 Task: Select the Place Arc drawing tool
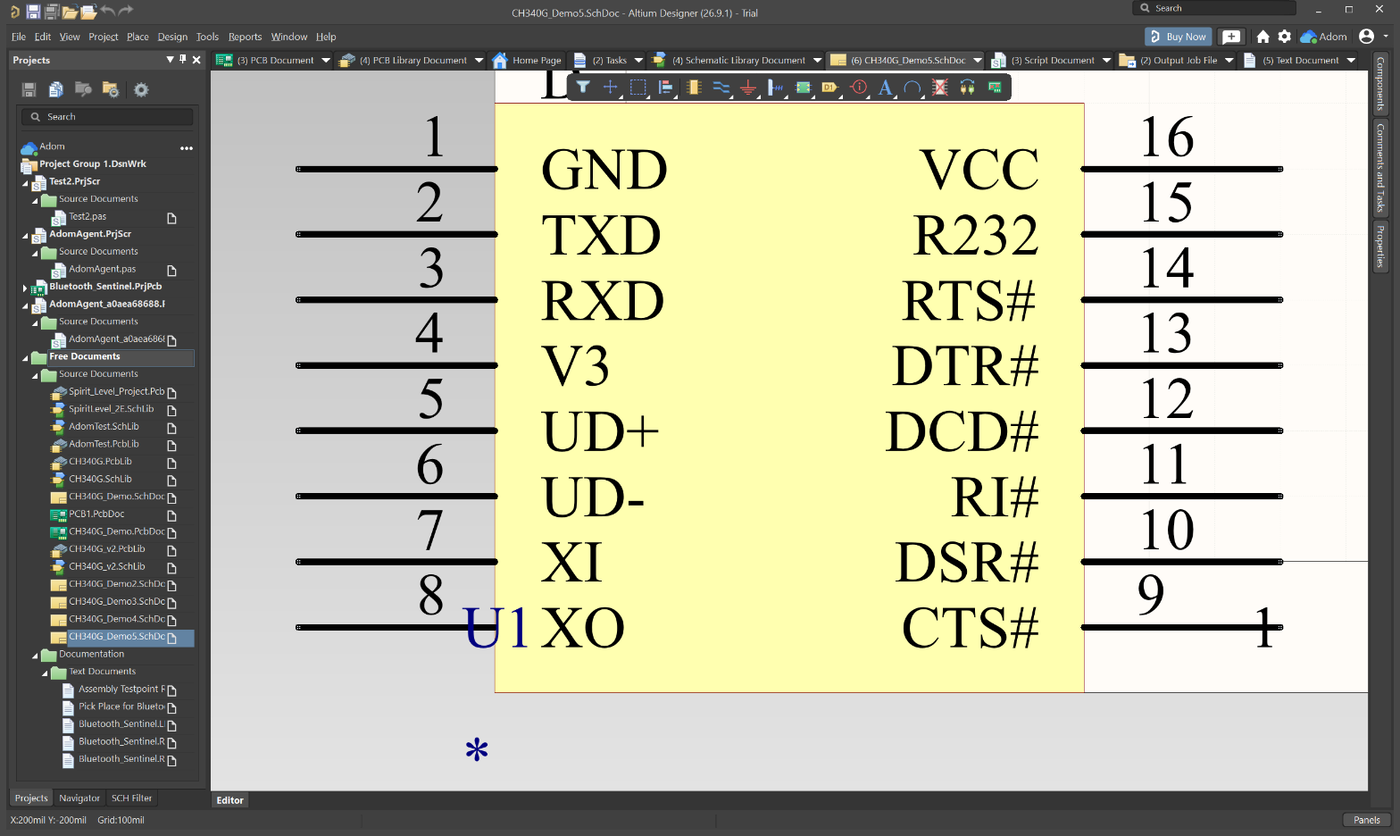pos(911,87)
